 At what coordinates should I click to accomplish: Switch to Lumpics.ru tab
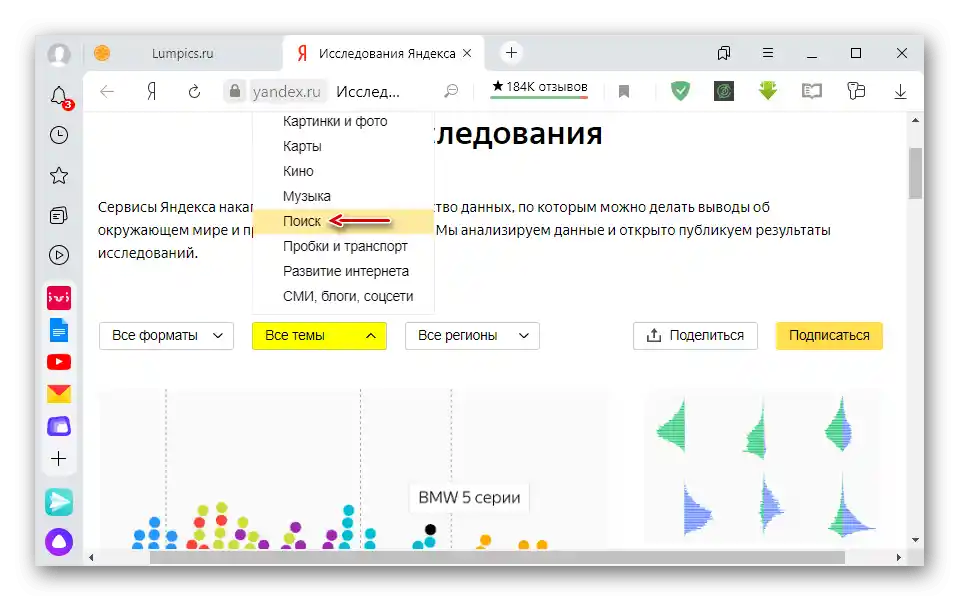click(x=182, y=53)
